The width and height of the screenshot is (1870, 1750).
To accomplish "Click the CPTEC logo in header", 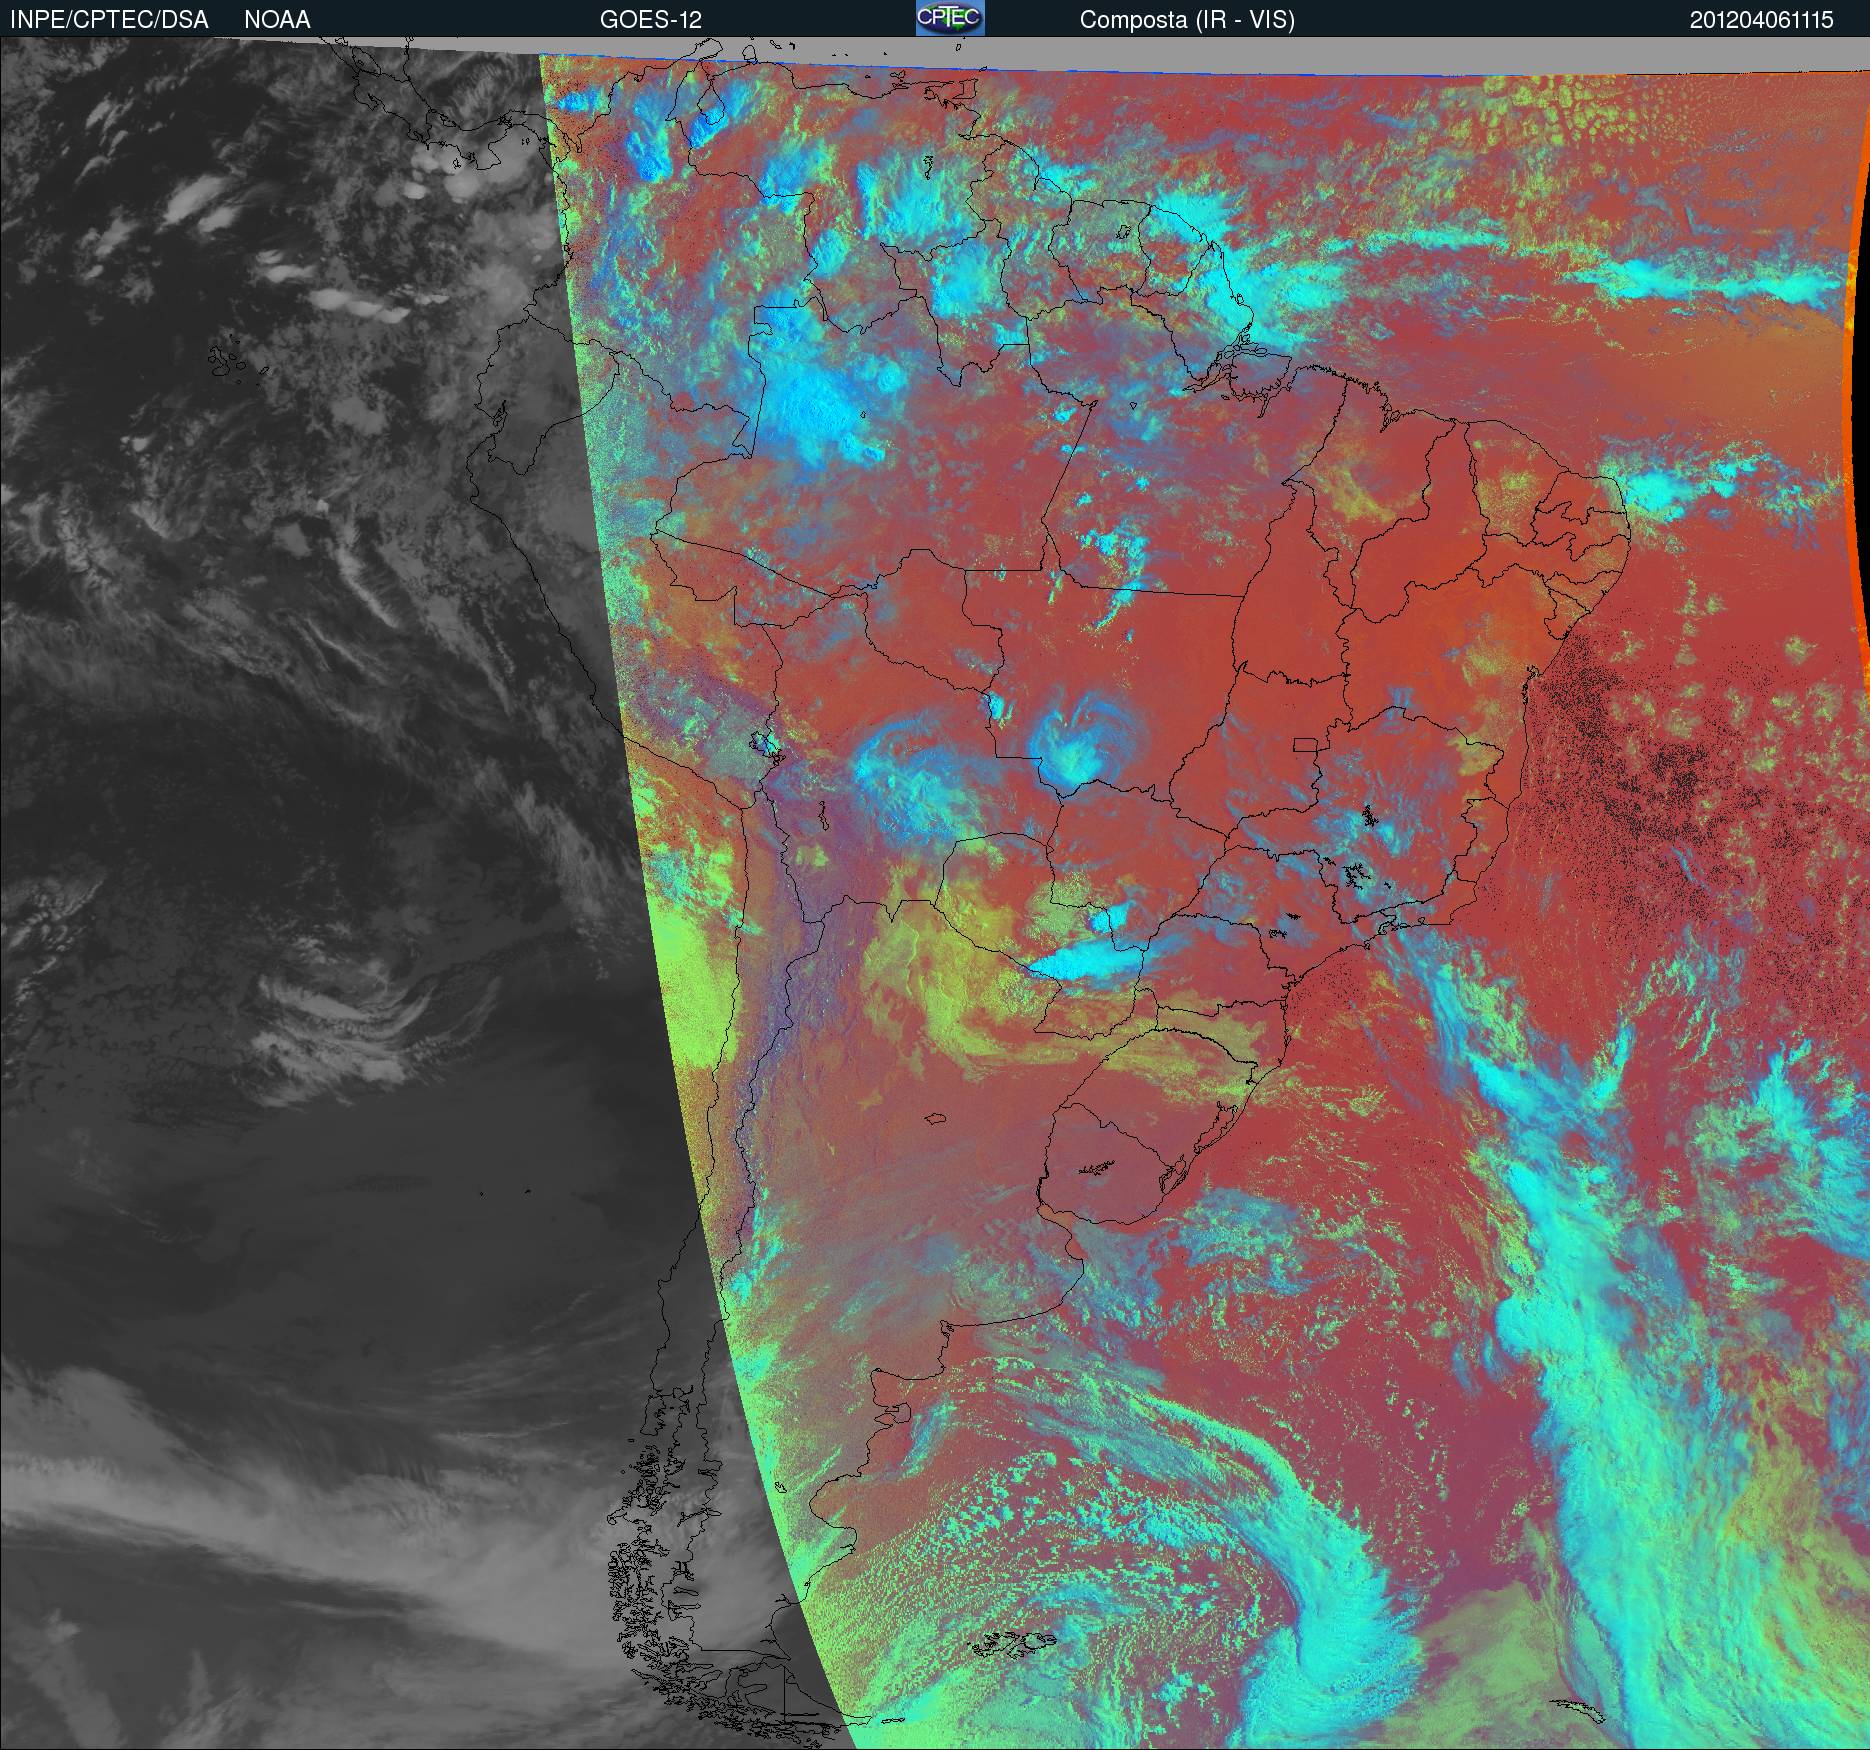I will (950, 18).
